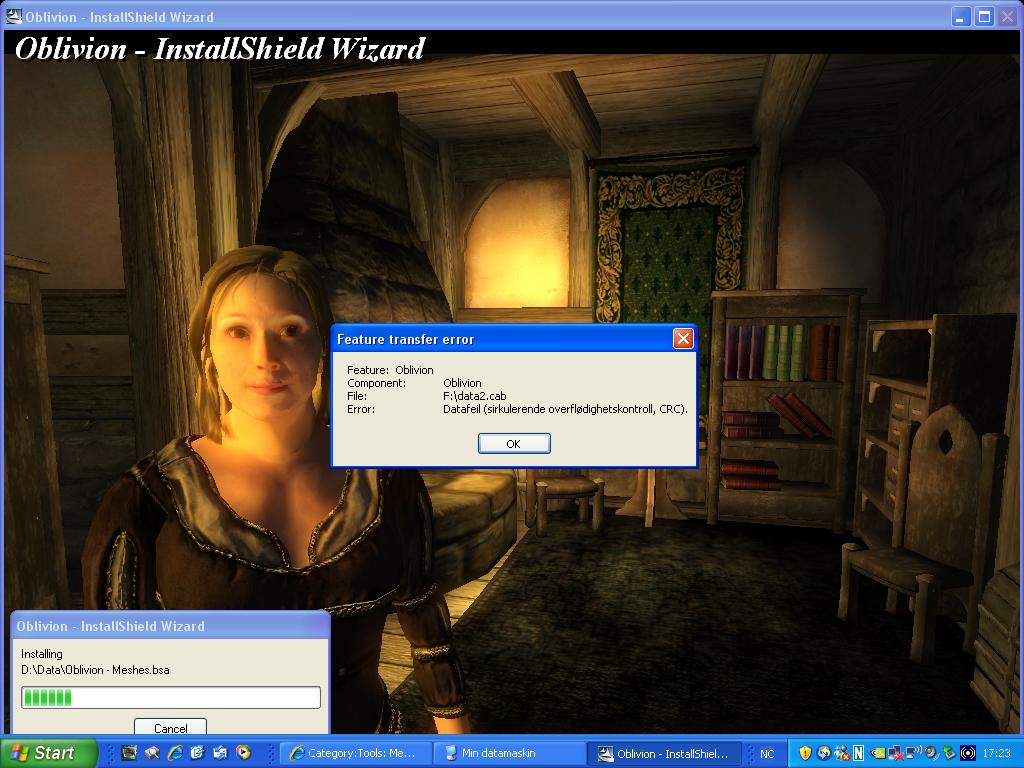Minimize the Oblivion InstallShield Wizard window
Image resolution: width=1024 pixels, height=768 pixels.
click(x=960, y=16)
